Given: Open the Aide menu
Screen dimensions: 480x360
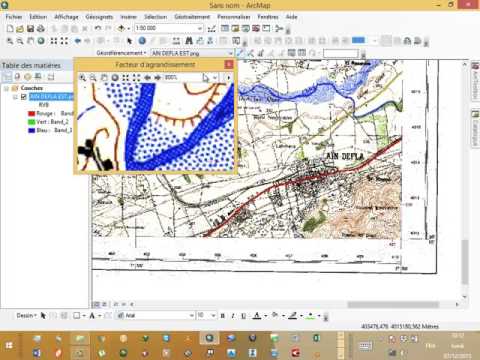Looking at the screenshot, I should click(x=291, y=17).
